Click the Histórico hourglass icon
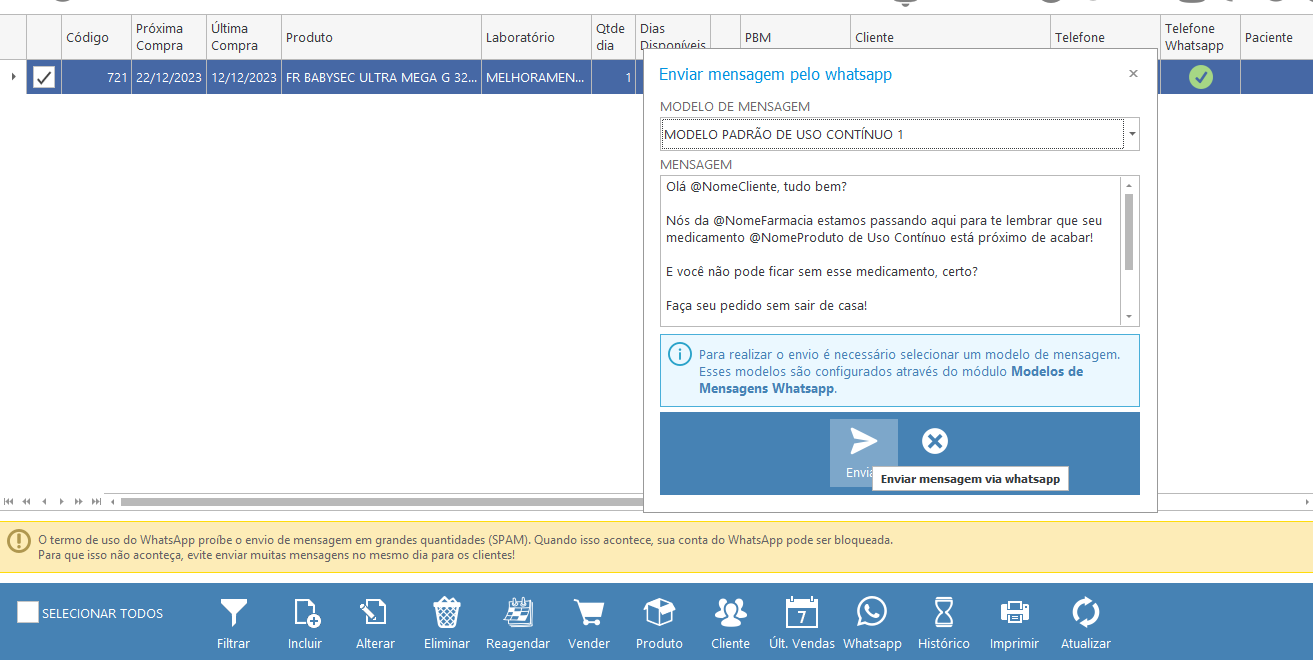 point(944,613)
